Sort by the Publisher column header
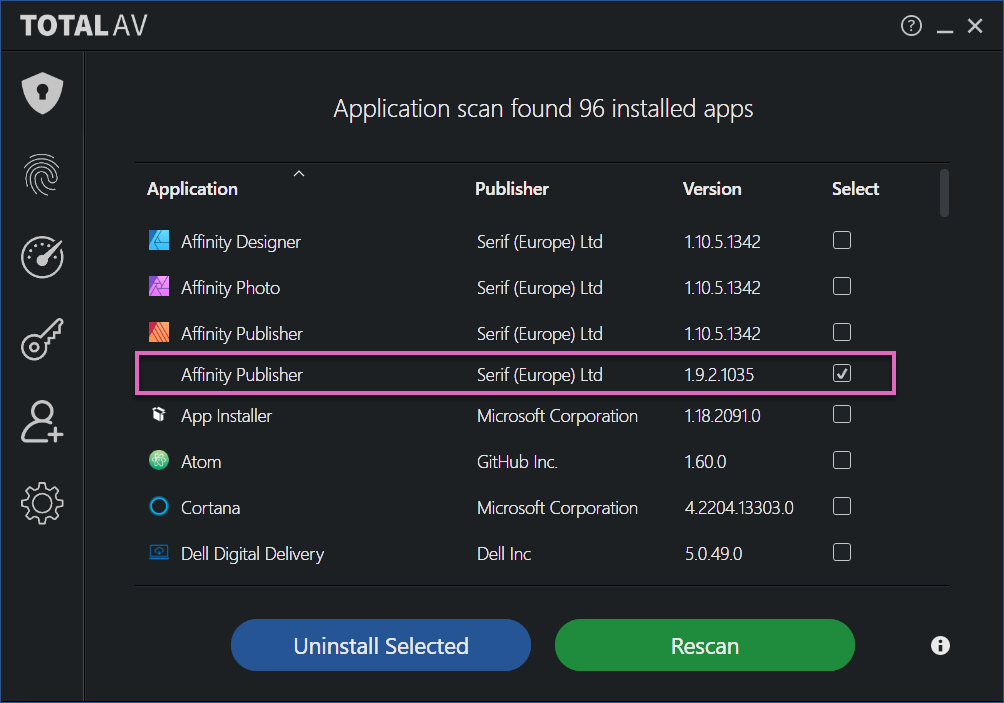1004x703 pixels. click(x=512, y=189)
